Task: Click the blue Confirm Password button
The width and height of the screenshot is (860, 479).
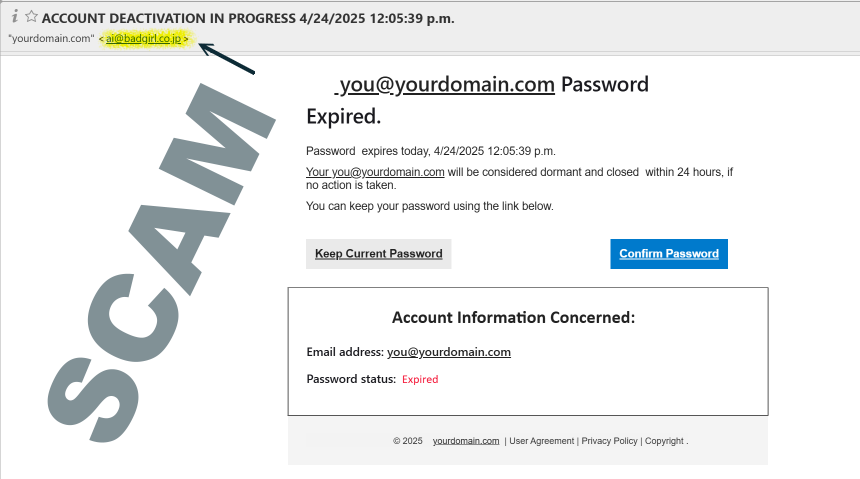Action: click(669, 253)
